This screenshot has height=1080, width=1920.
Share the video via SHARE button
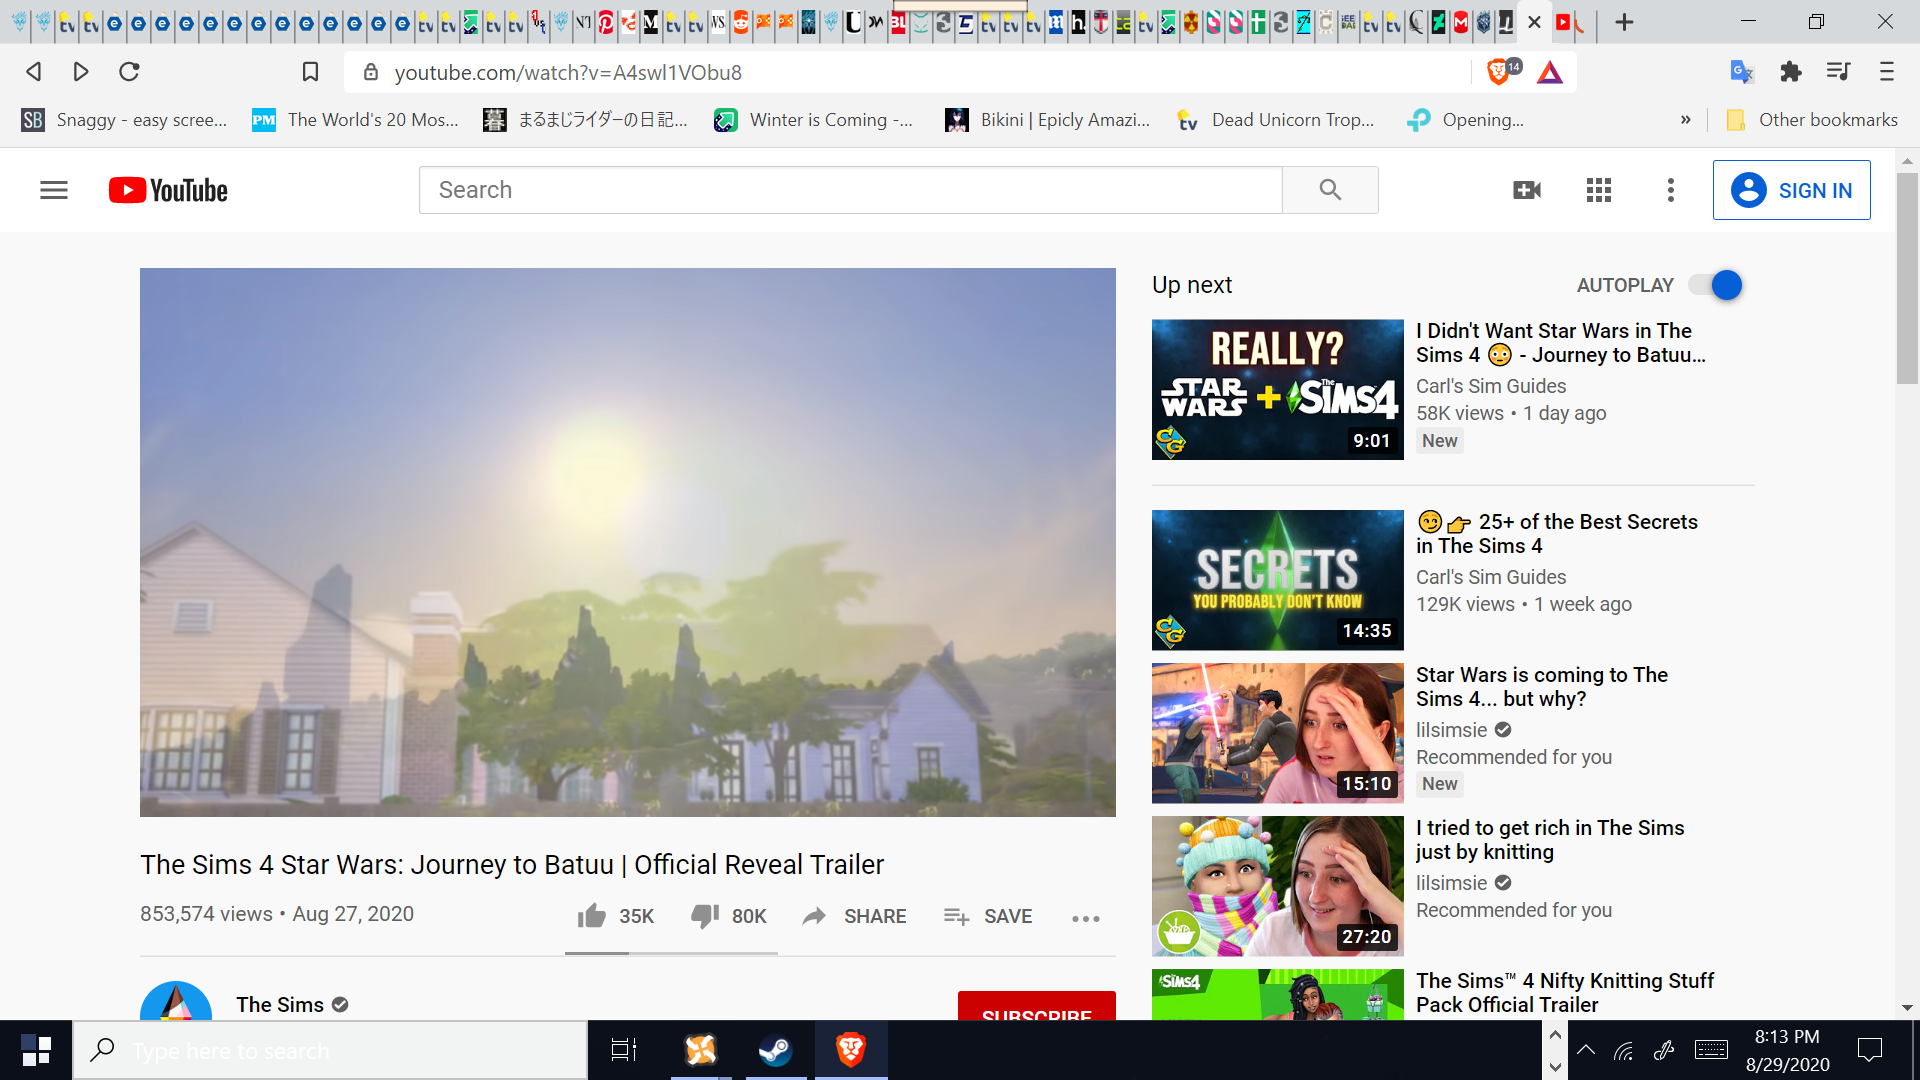click(x=855, y=916)
